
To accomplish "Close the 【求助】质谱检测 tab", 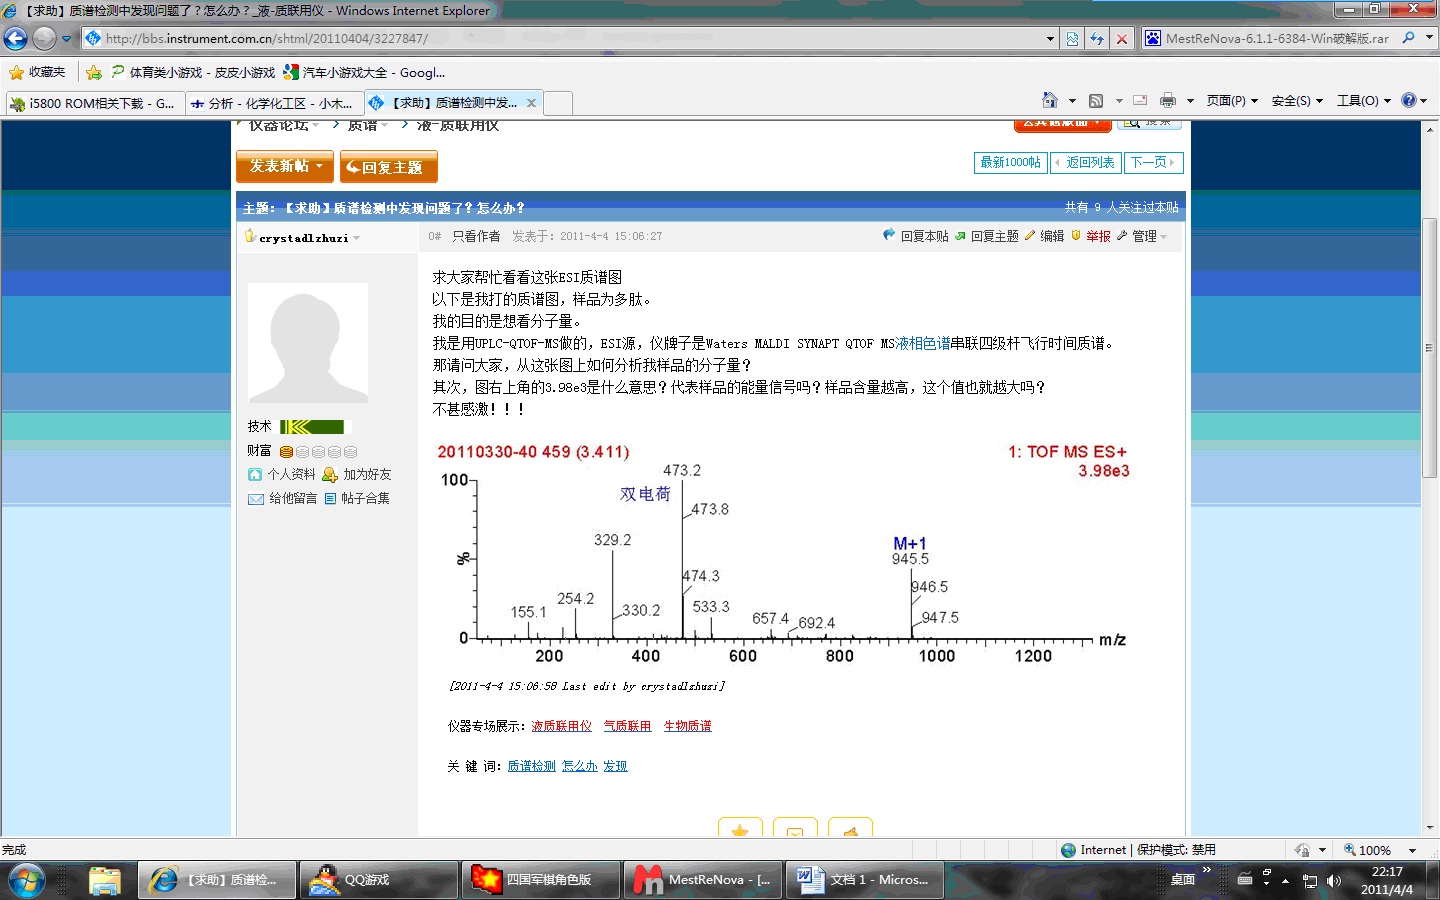I will tap(531, 103).
